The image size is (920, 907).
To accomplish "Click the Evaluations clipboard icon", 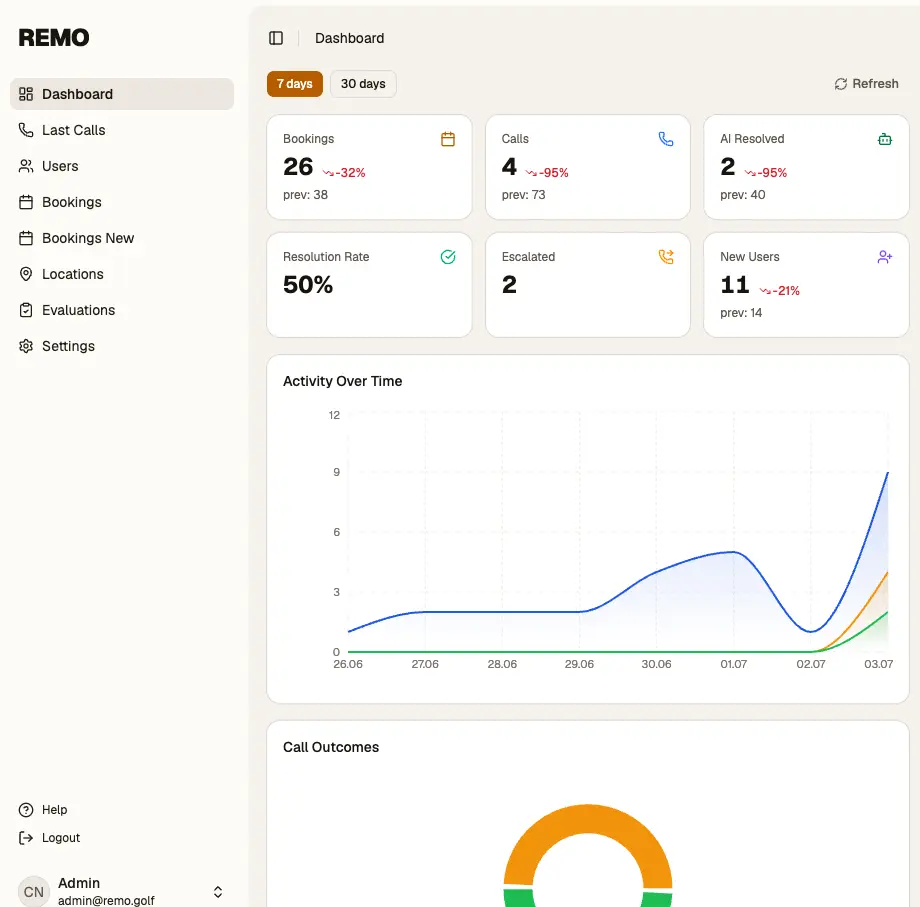I will [x=26, y=310].
